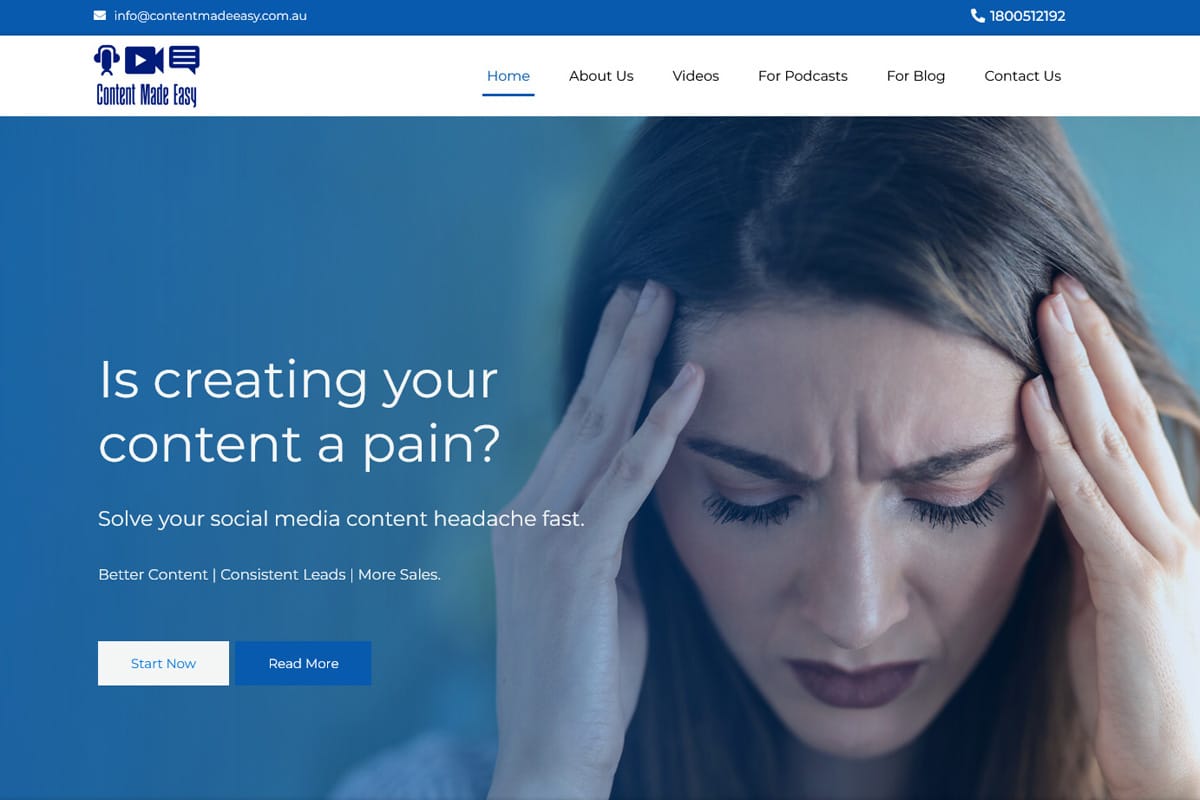
Task: Click the speech bubble logo icon
Action: point(184,60)
